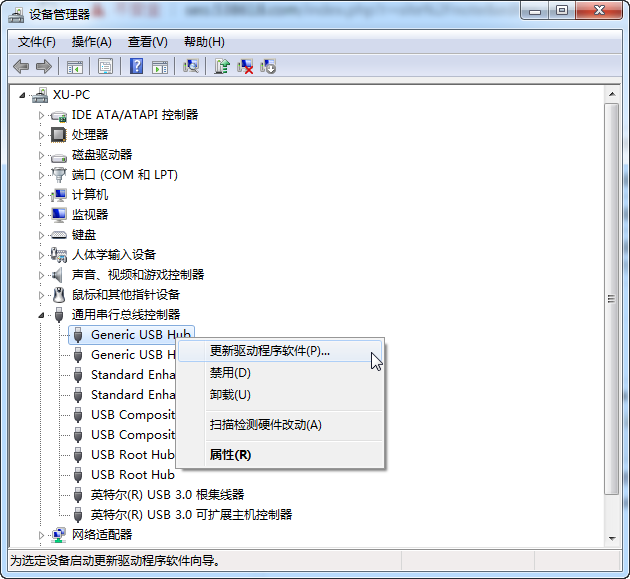Expand the 磁盘驱动器 node
This screenshot has height=579, width=630.
tap(41, 155)
